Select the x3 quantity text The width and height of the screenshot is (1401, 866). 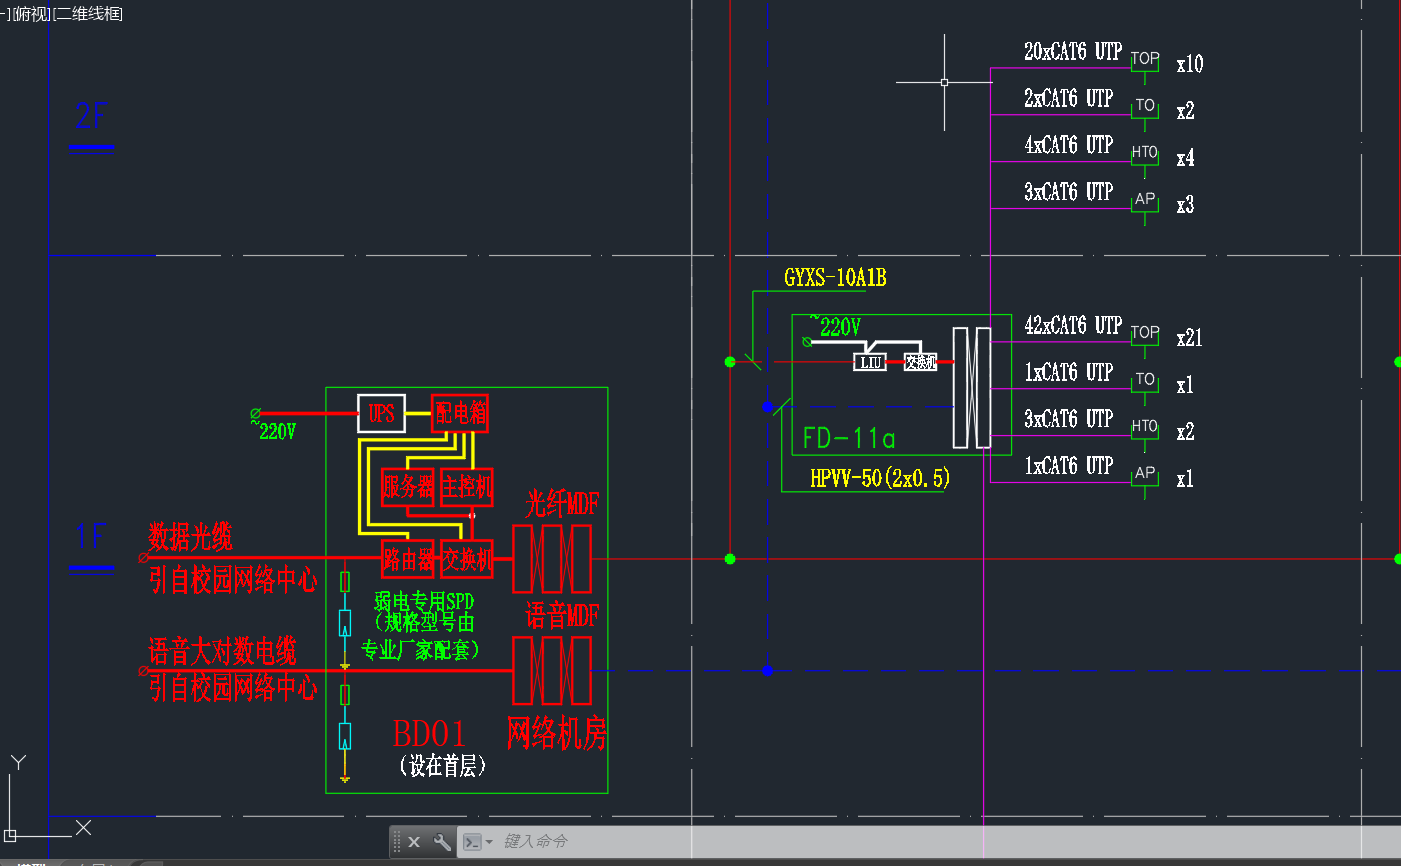tap(1185, 205)
